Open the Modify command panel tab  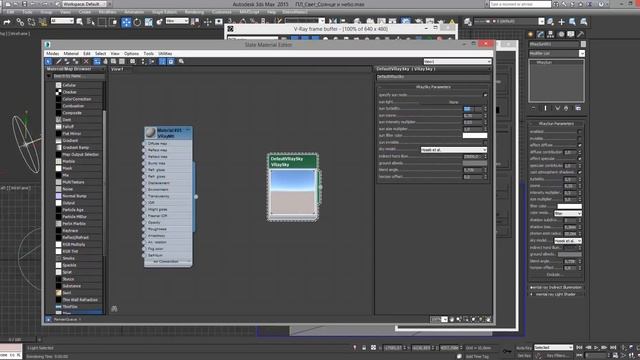tap(541, 34)
